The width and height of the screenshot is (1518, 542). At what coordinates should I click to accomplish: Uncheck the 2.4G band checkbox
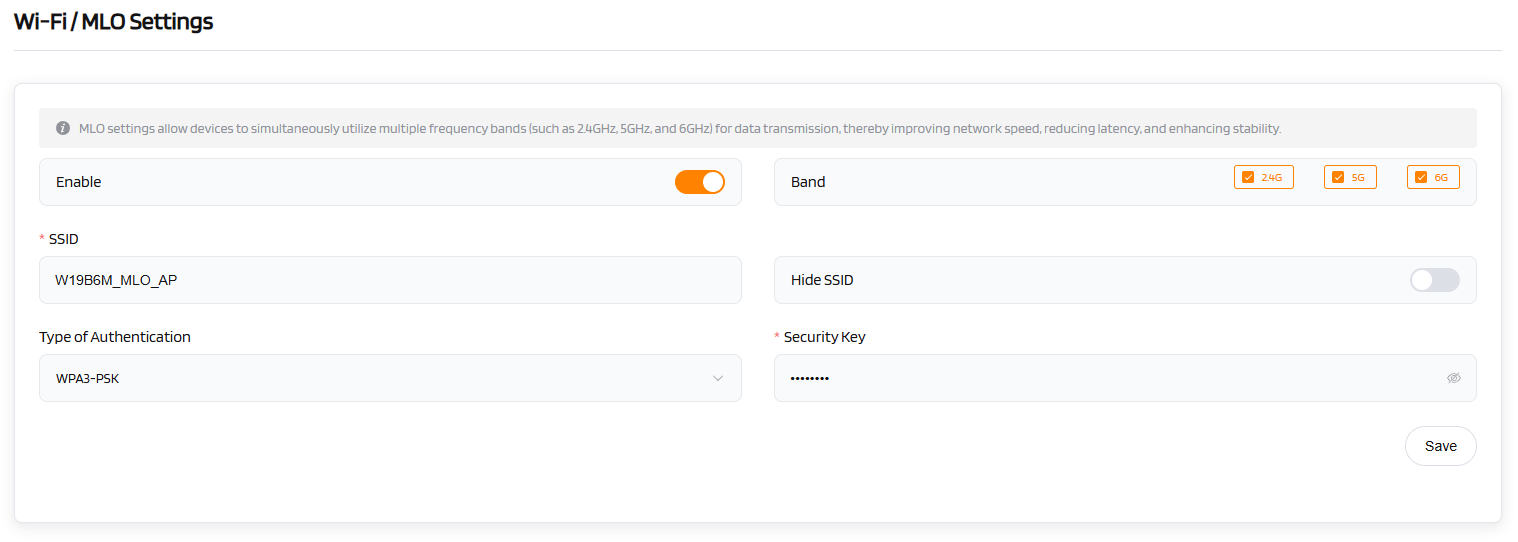tap(1248, 177)
